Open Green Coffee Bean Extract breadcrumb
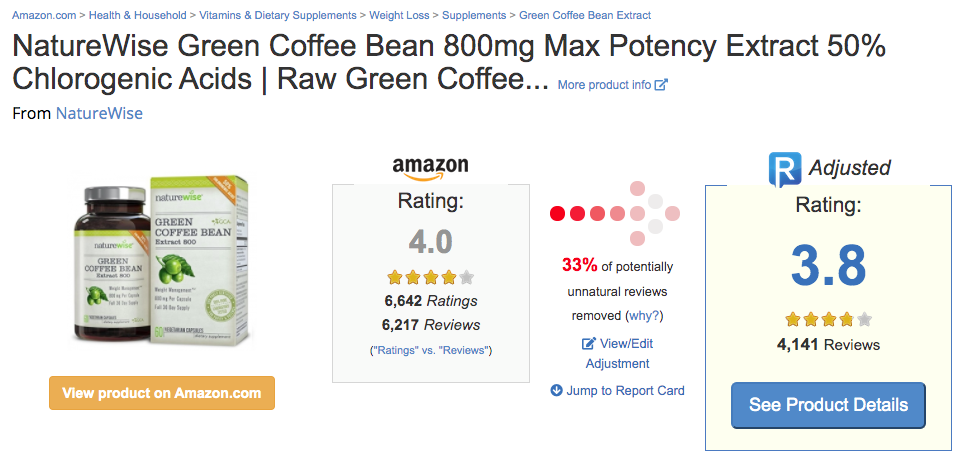 coord(585,15)
